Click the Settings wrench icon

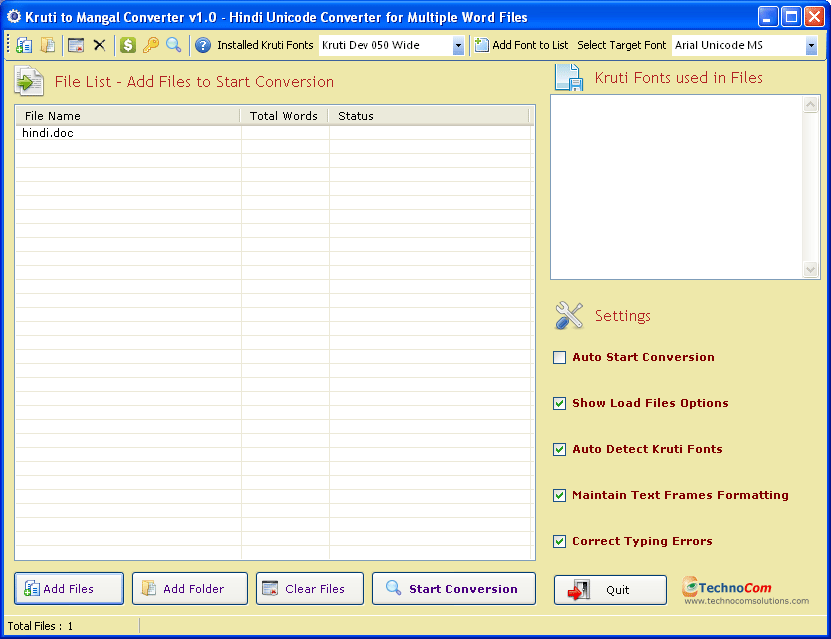click(x=569, y=316)
